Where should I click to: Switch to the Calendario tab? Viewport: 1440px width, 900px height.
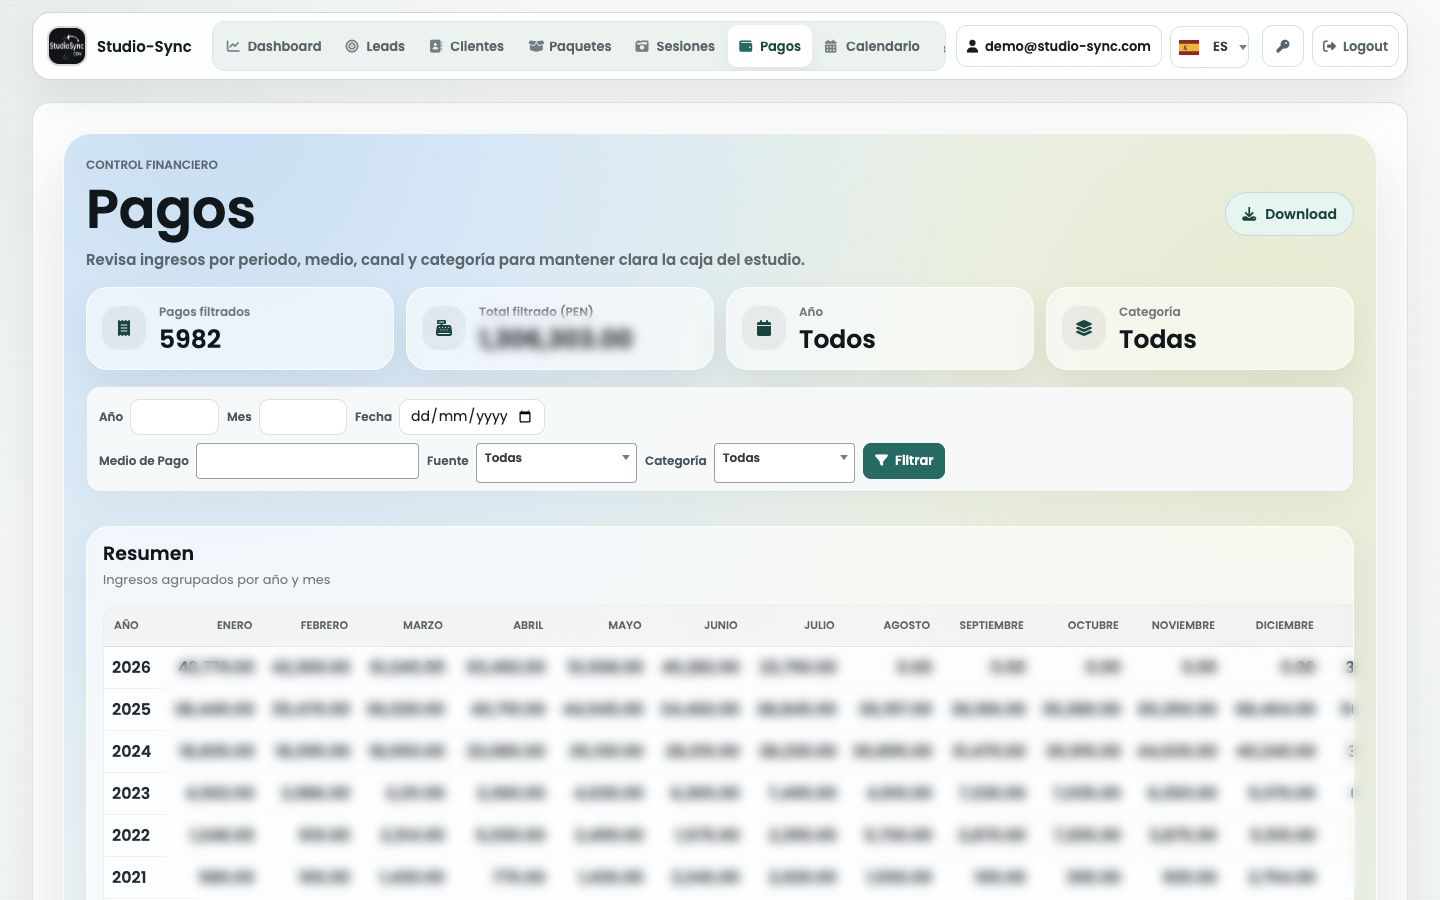coord(872,46)
